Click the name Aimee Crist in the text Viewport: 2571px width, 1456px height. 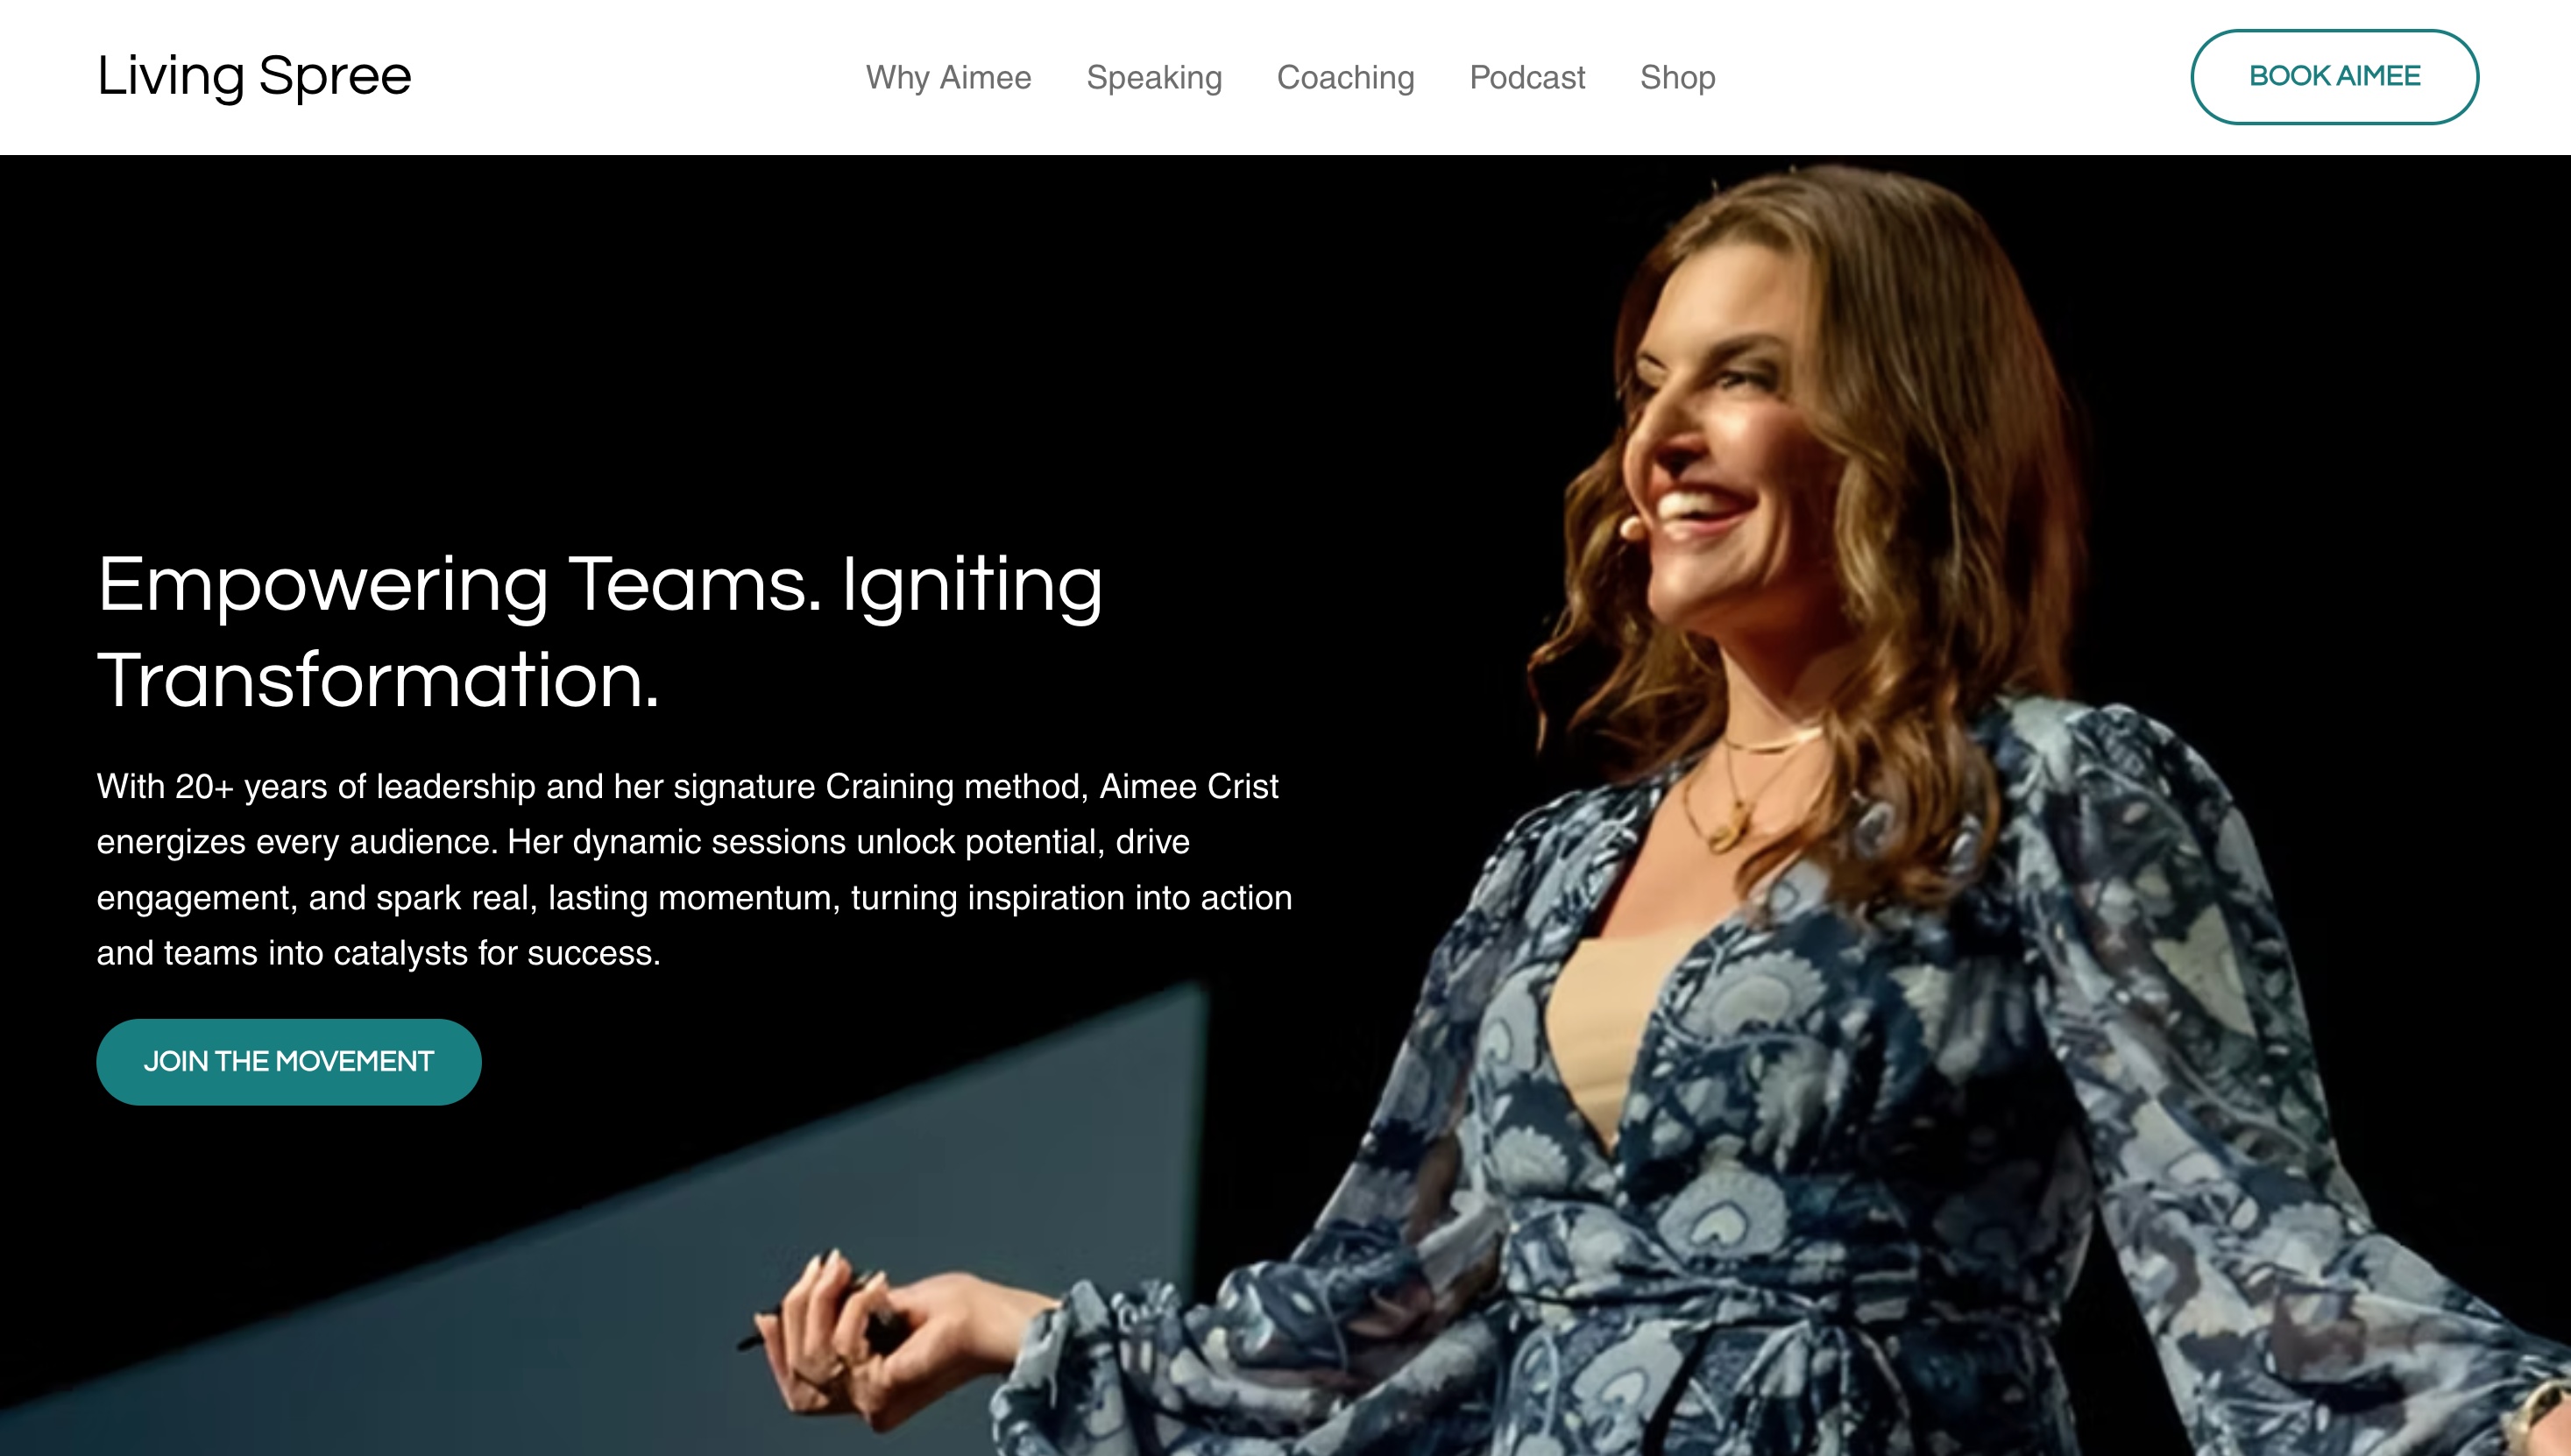(1188, 786)
